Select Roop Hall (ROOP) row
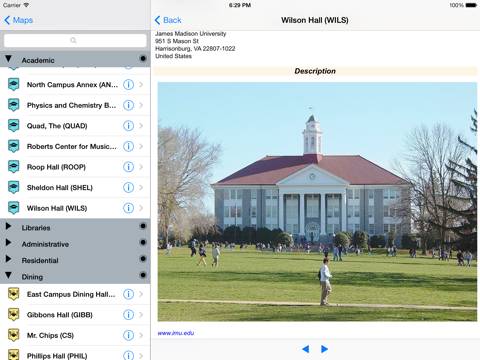Screen dimensions: 480x360 coord(75,167)
